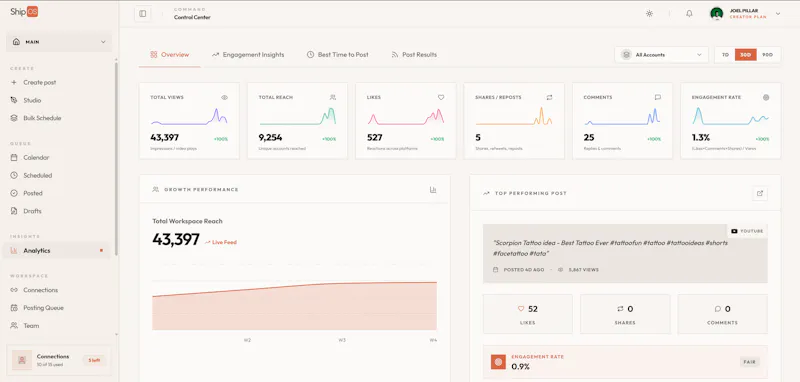
Task: Toggle the sidebar collapse button
Action: [142, 14]
